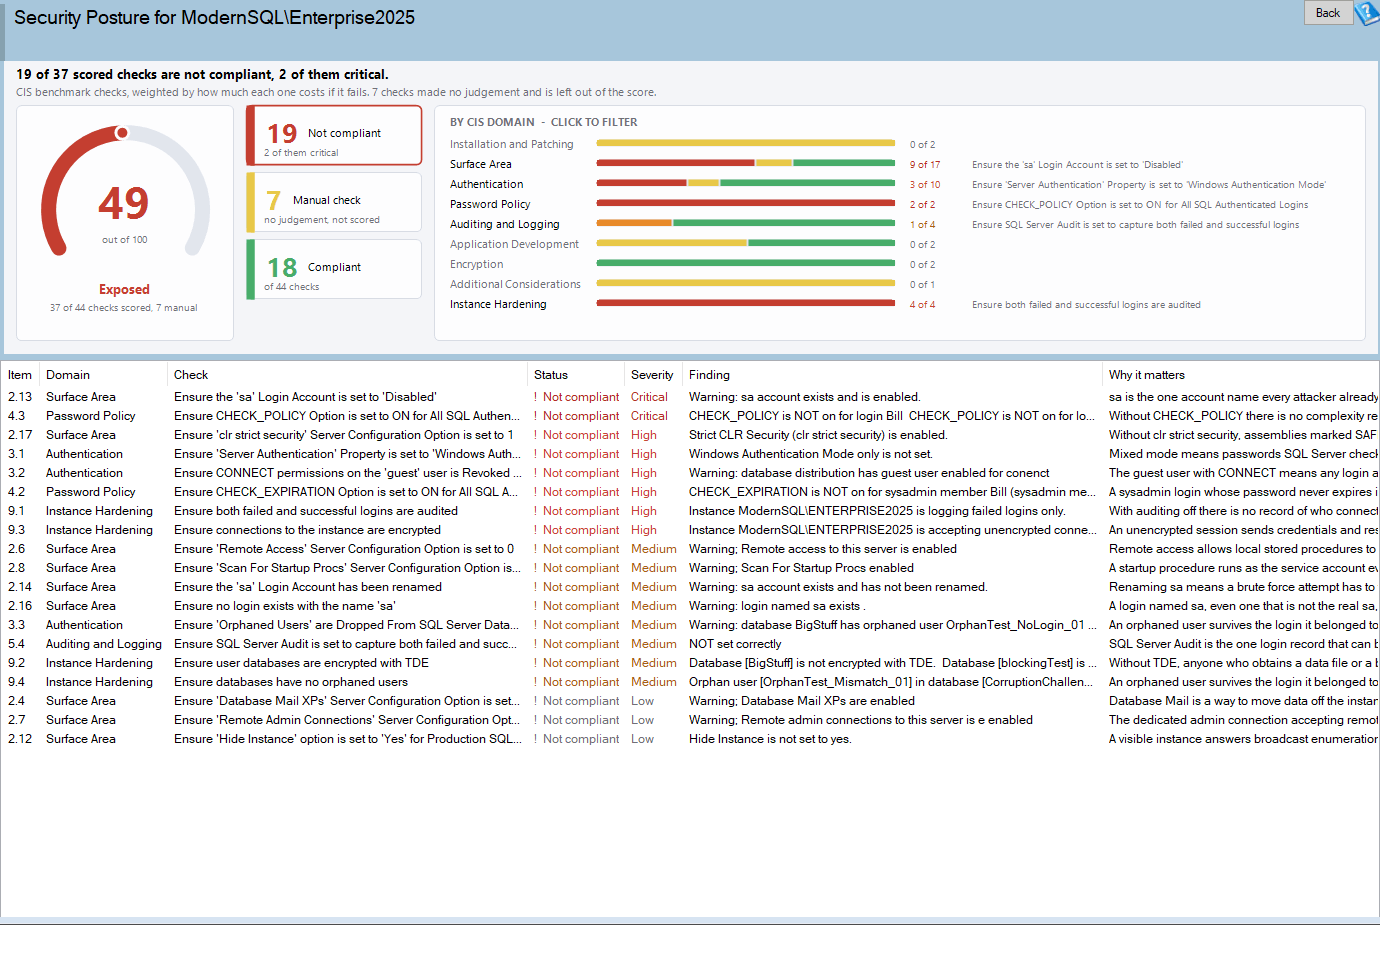This screenshot has width=1380, height=976.
Task: Select the check 'Ensure connections to the instance are encrypted'
Action: point(307,530)
